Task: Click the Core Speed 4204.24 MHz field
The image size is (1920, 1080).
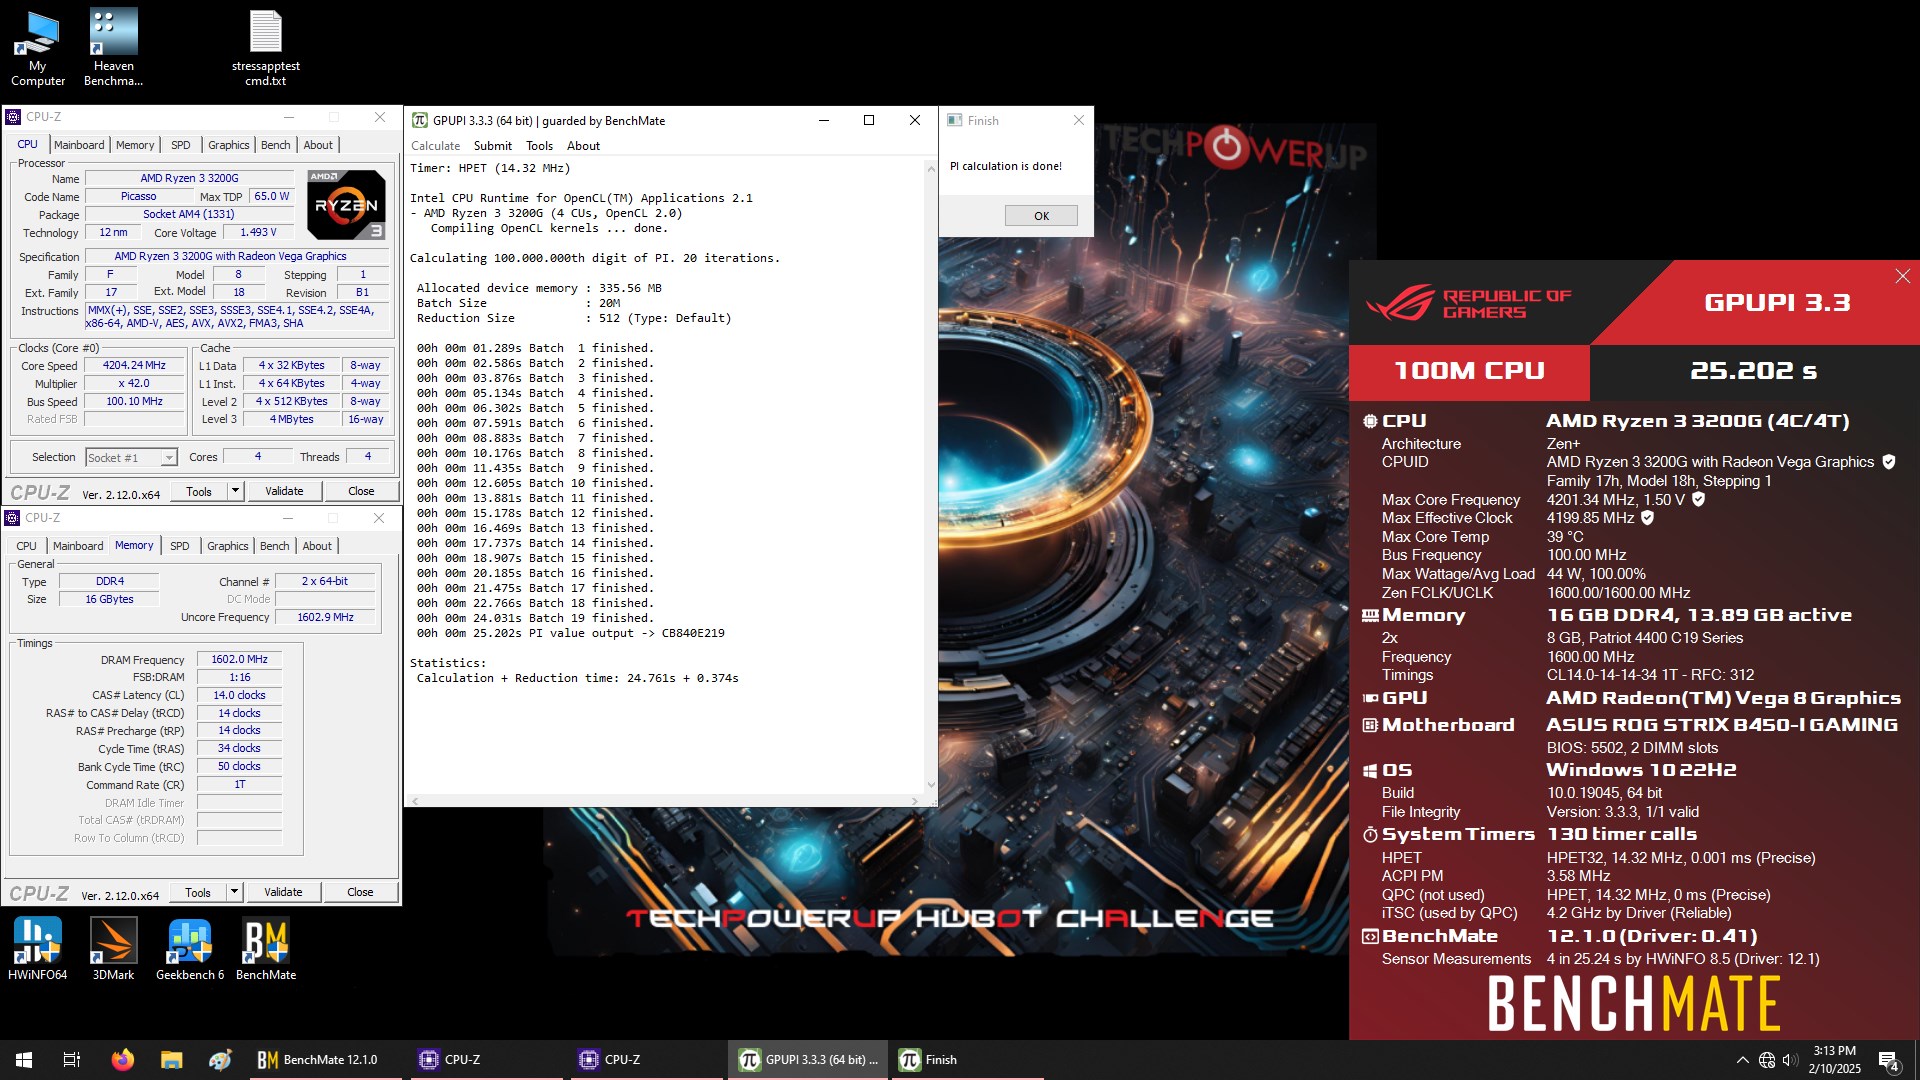Action: [134, 366]
